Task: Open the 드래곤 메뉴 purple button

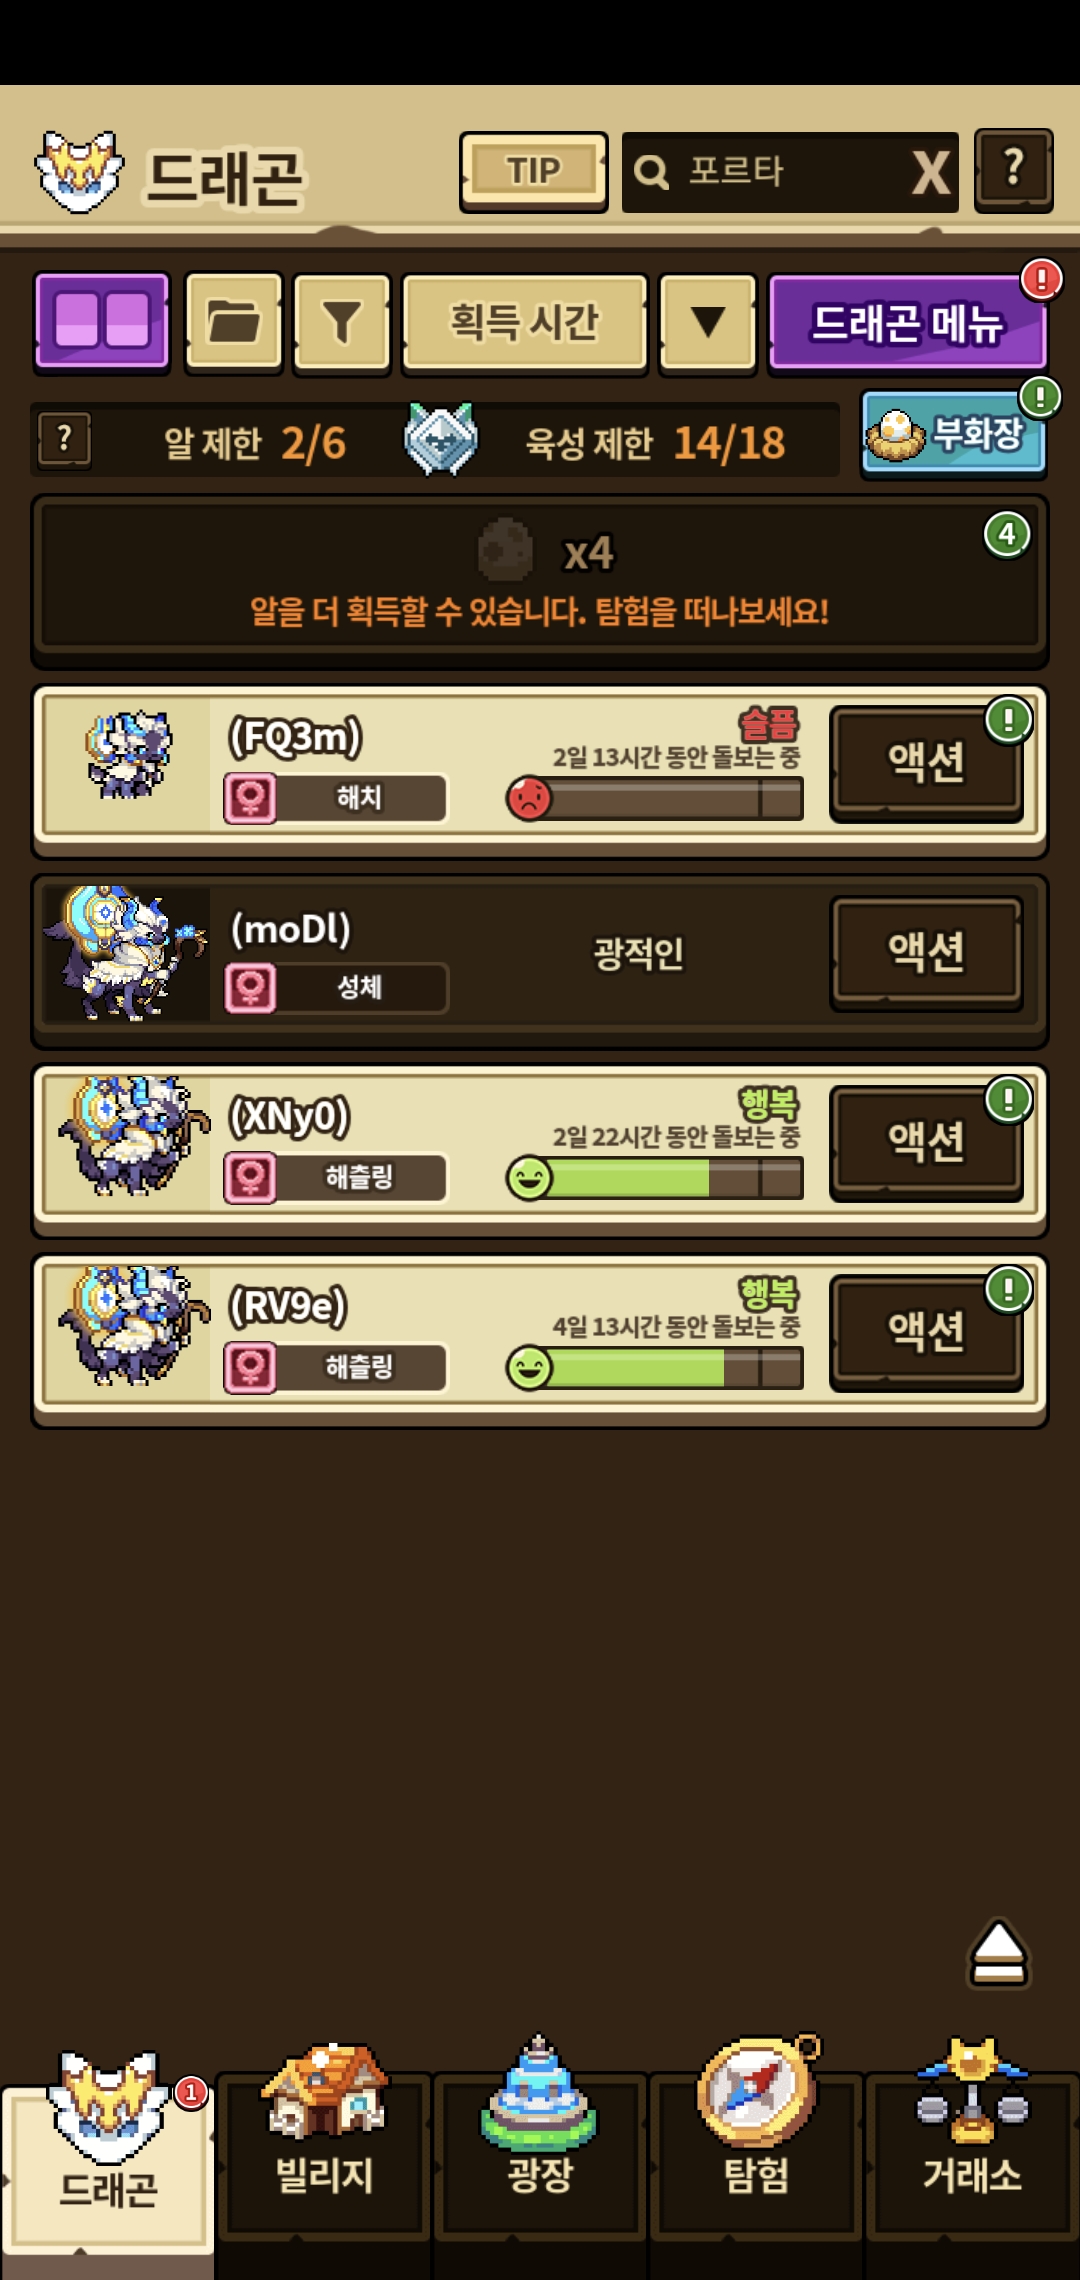Action: [907, 322]
